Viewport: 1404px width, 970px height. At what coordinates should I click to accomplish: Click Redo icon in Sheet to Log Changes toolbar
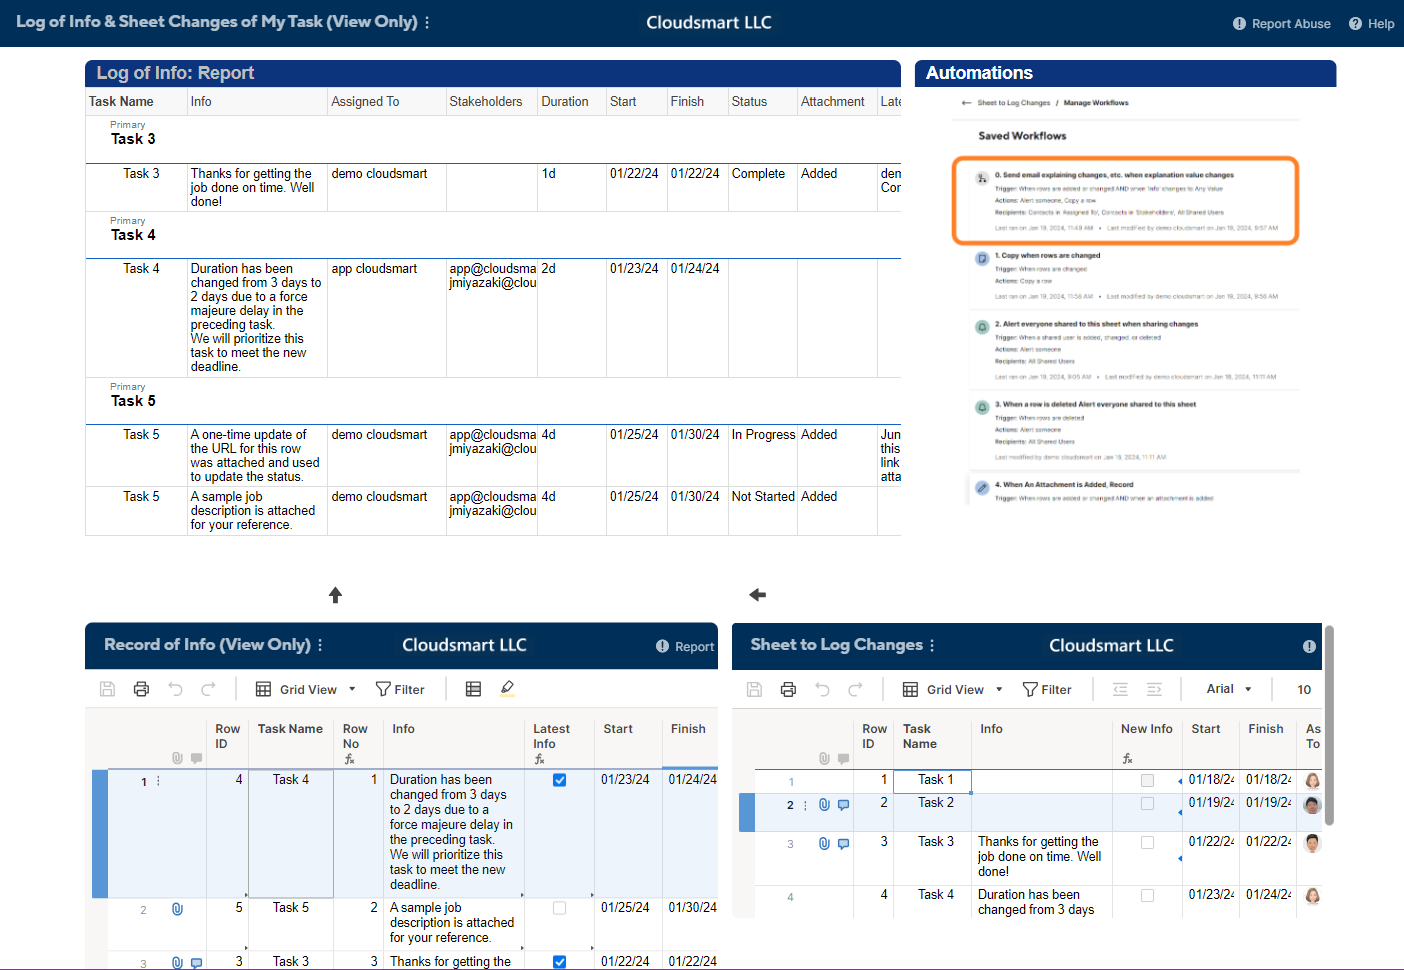click(855, 689)
